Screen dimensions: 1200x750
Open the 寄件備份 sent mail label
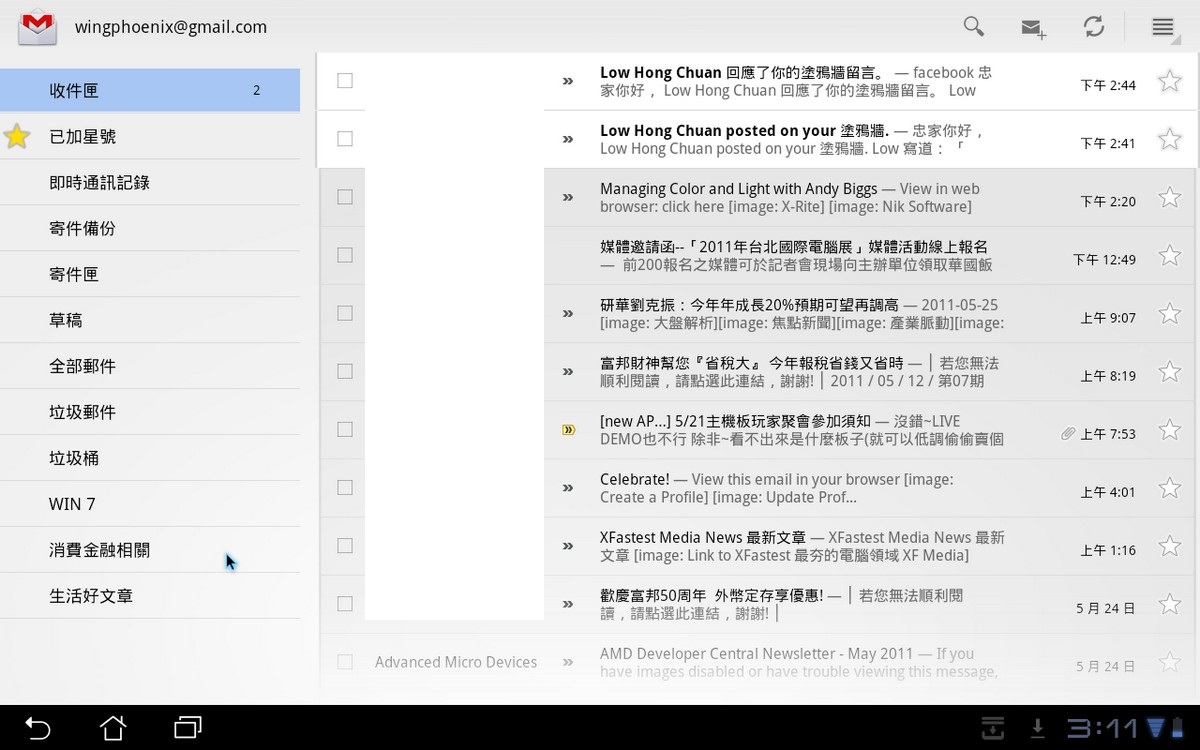150,228
